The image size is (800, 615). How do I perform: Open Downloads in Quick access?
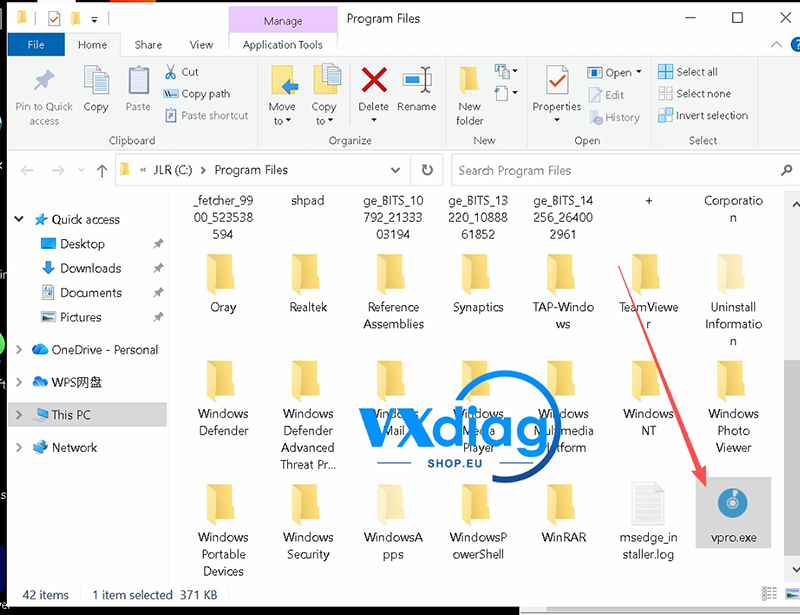(x=90, y=268)
